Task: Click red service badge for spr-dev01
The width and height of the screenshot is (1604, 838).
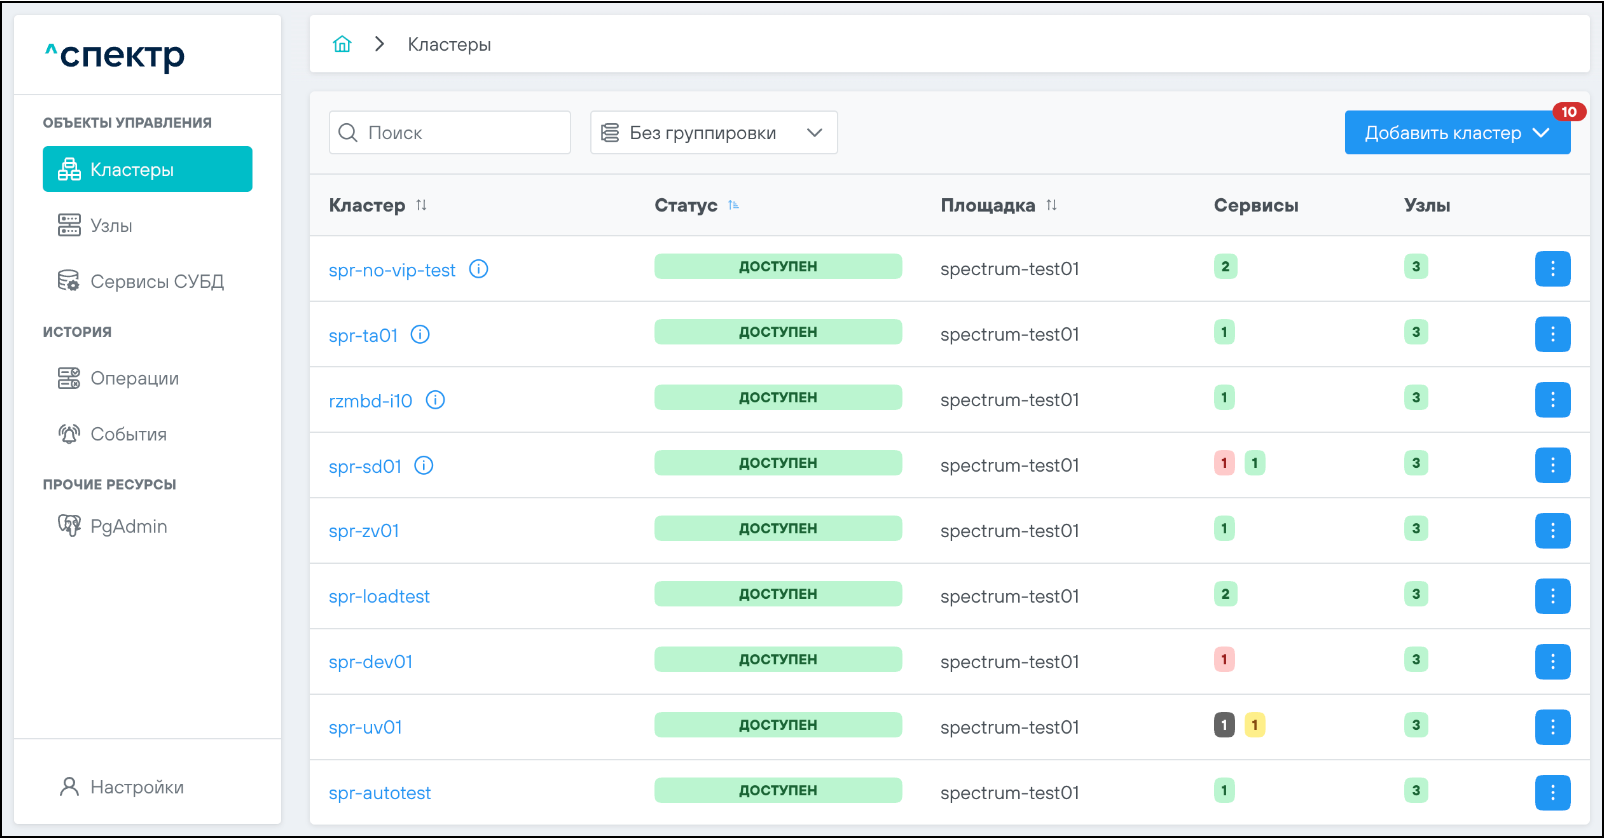Action: [1224, 660]
